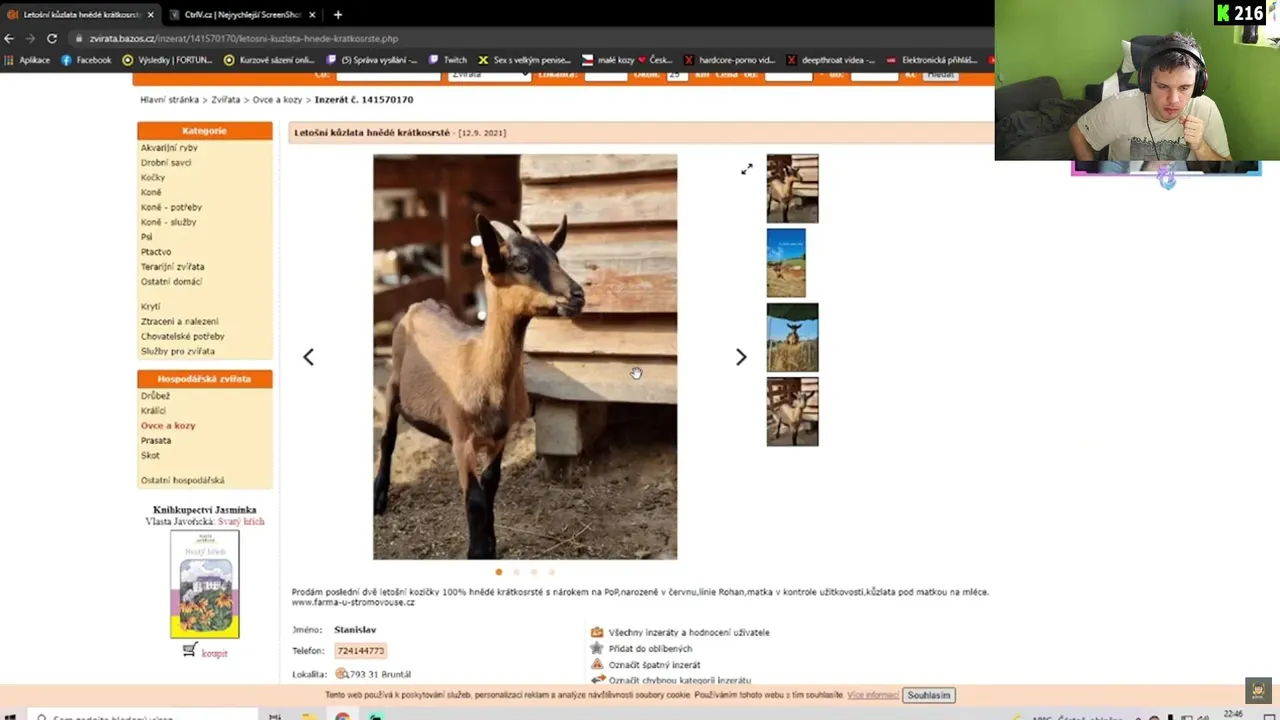Select the second thumbnail with blue sky

786,263
